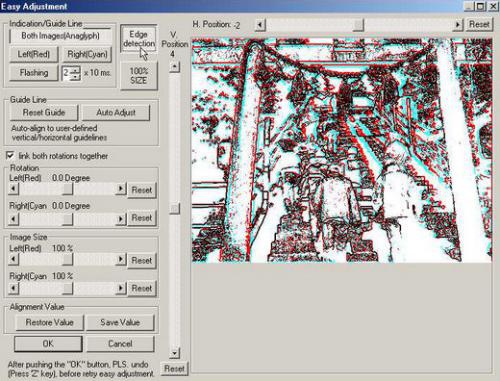Click H. Position slider thumb
This screenshot has width=500, height=381.
(358, 25)
